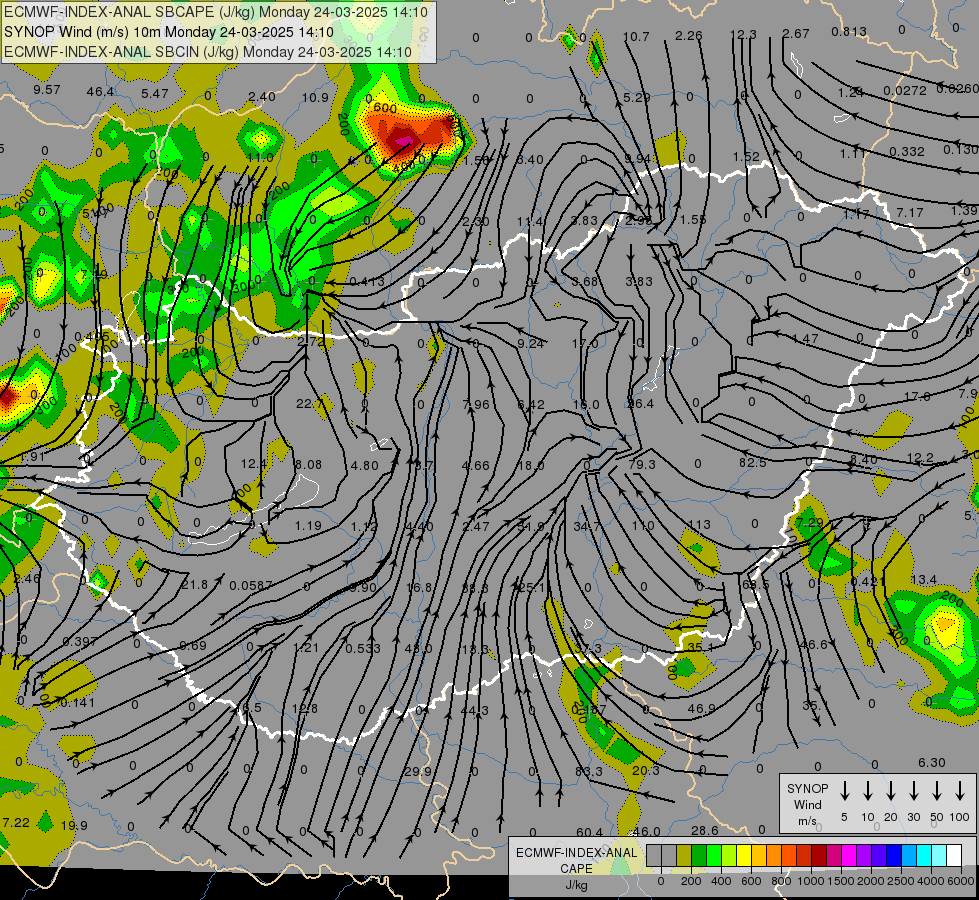Click the 0.0587 value on the map
Image resolution: width=979 pixels, height=900 pixels.
click(x=251, y=586)
